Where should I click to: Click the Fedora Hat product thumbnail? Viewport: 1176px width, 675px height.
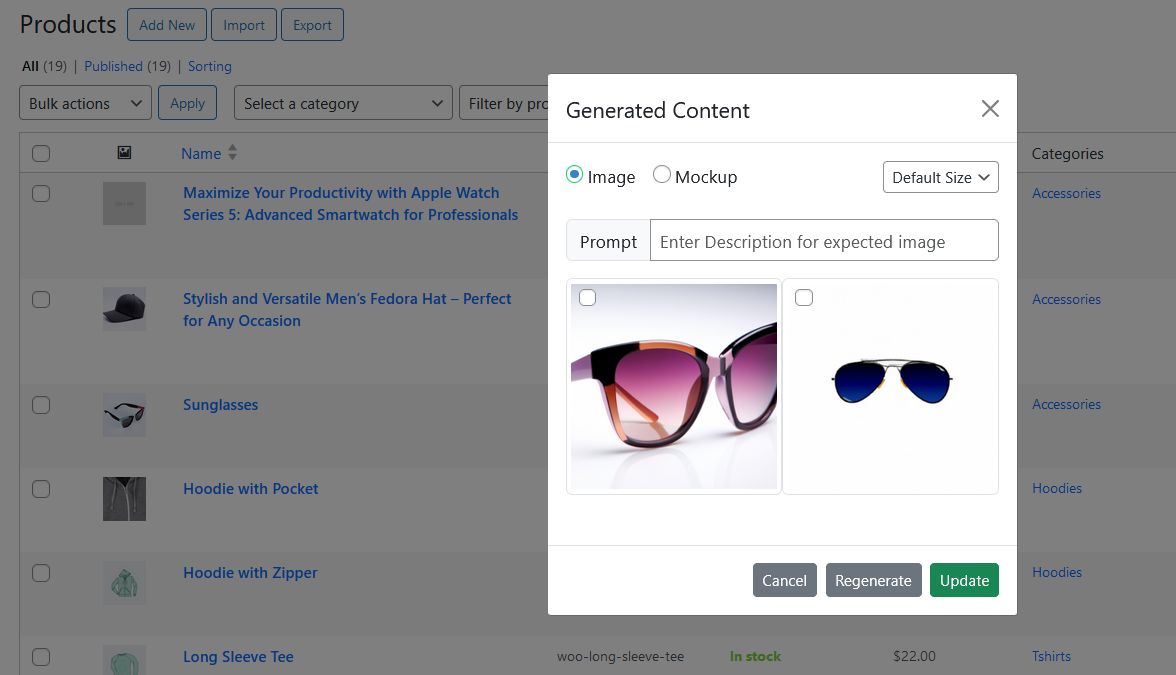(x=124, y=309)
